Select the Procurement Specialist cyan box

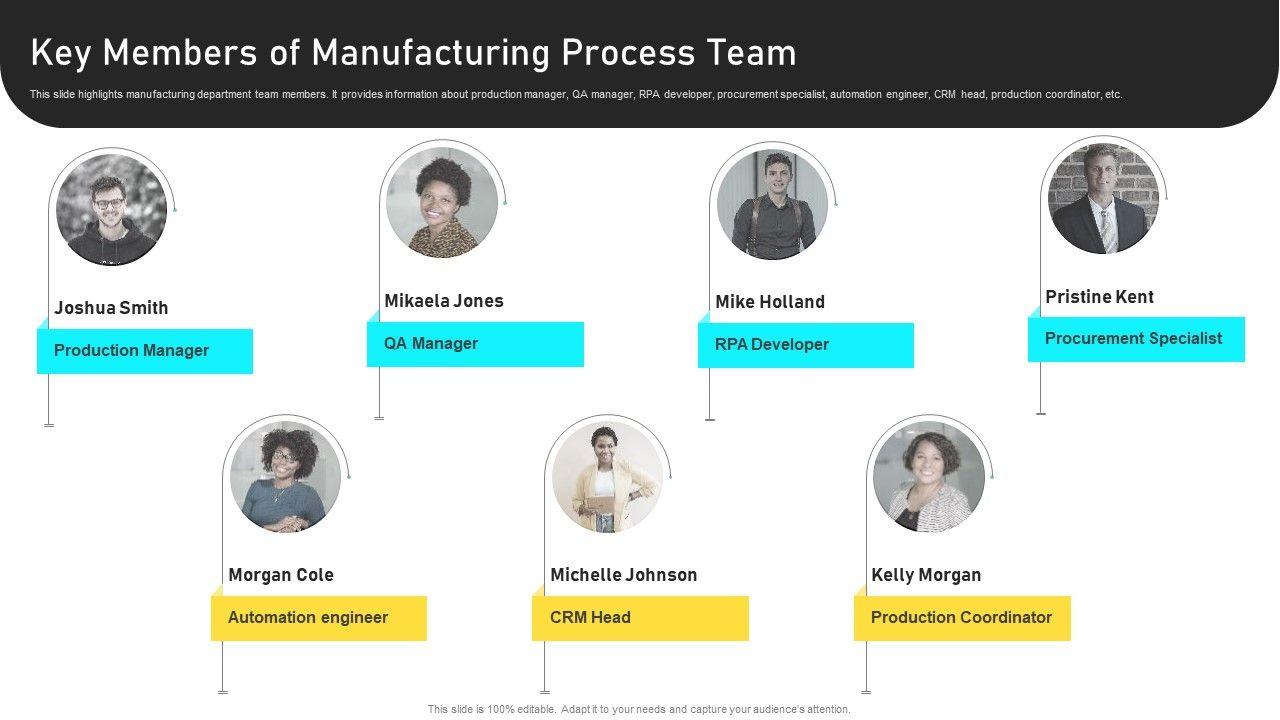click(1136, 339)
